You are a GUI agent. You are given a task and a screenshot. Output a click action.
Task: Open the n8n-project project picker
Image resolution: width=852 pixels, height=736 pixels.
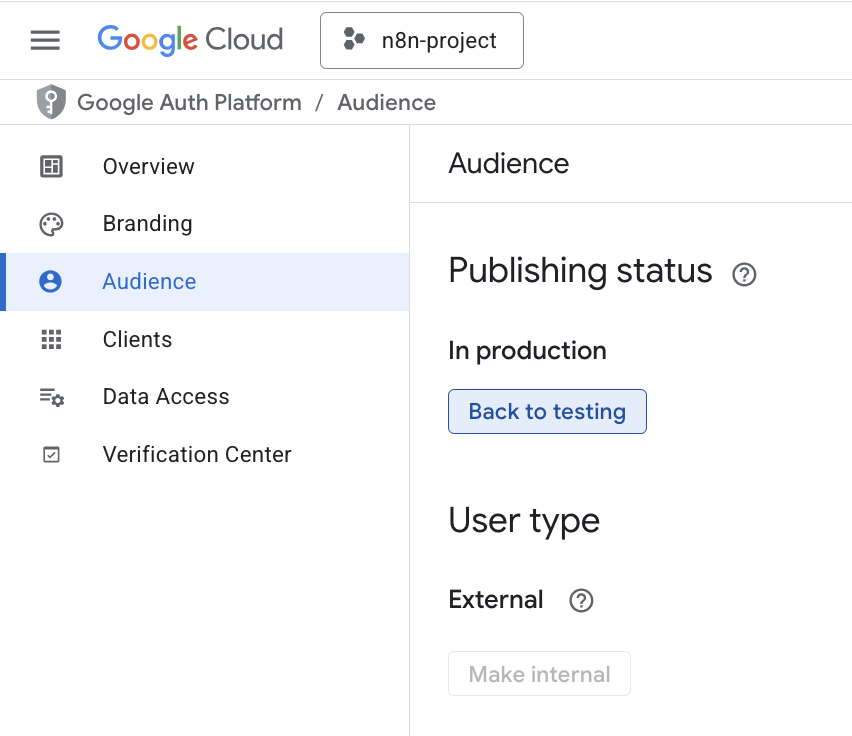coord(421,41)
